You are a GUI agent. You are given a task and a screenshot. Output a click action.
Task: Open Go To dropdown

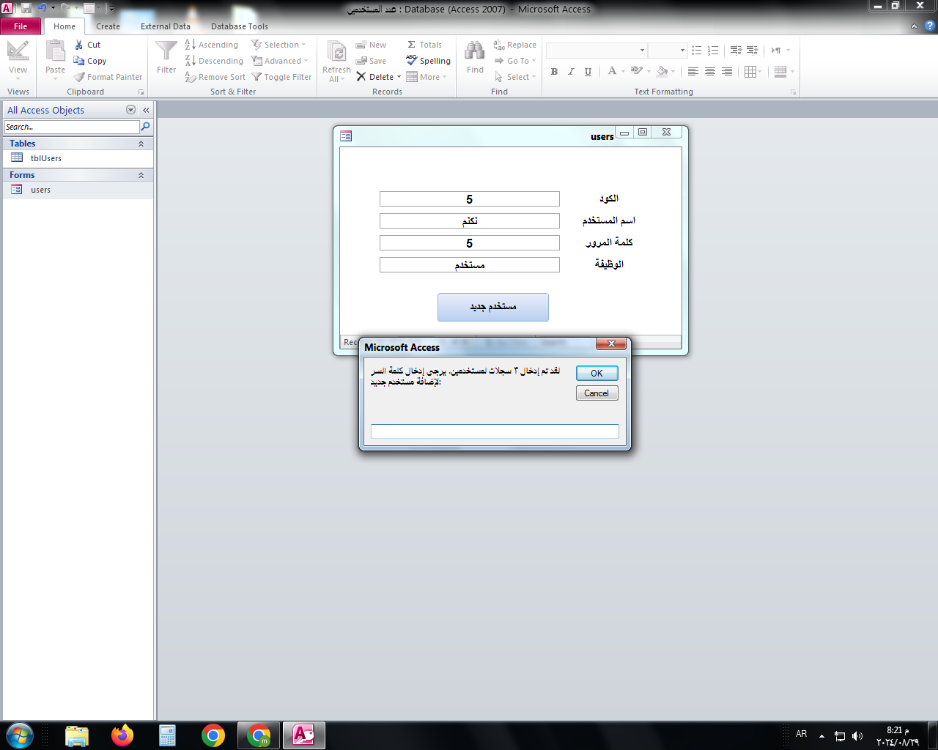coord(515,61)
